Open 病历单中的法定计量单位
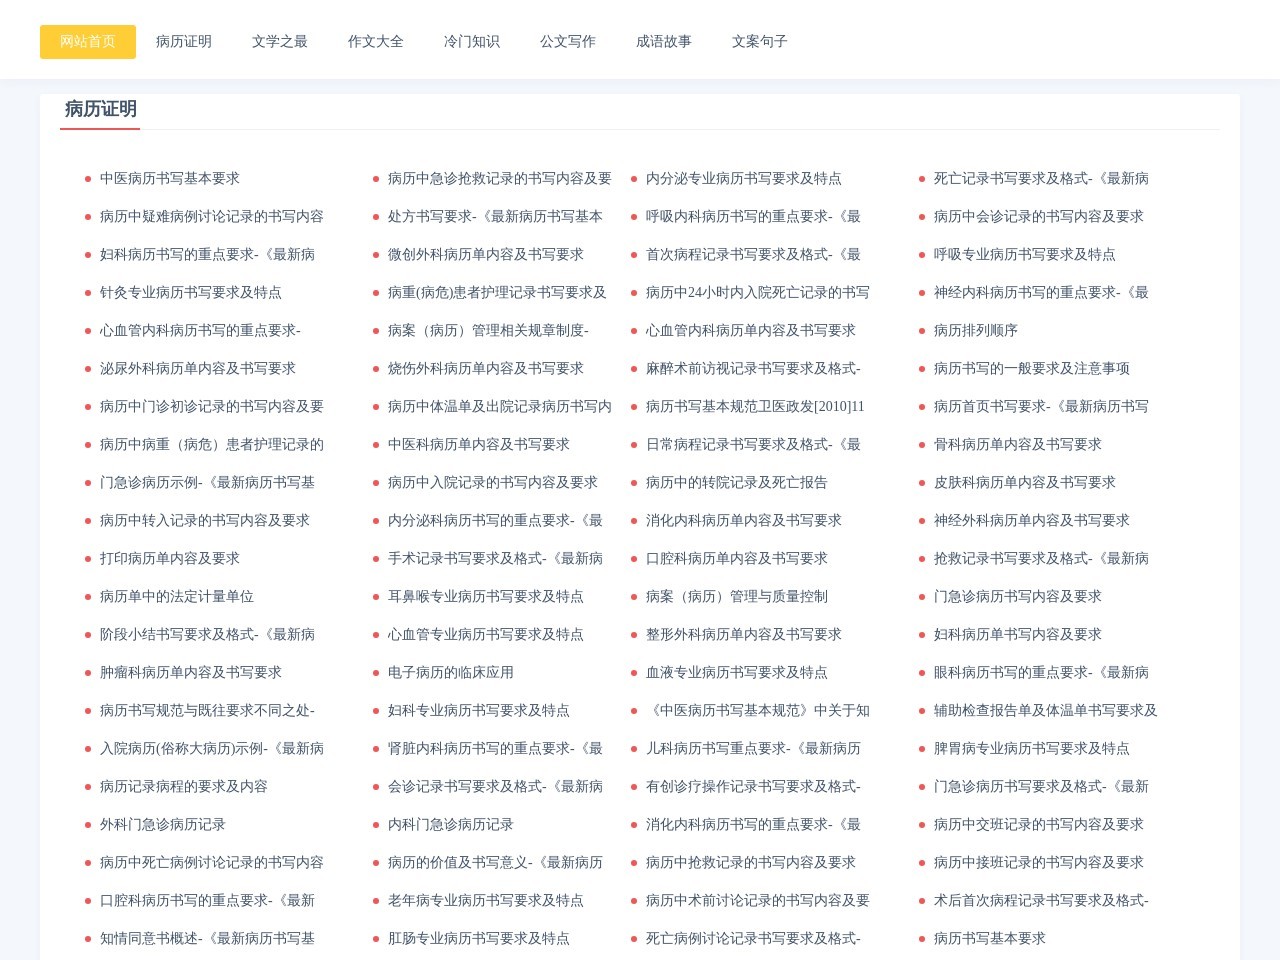Viewport: 1280px width, 960px height. [x=177, y=597]
